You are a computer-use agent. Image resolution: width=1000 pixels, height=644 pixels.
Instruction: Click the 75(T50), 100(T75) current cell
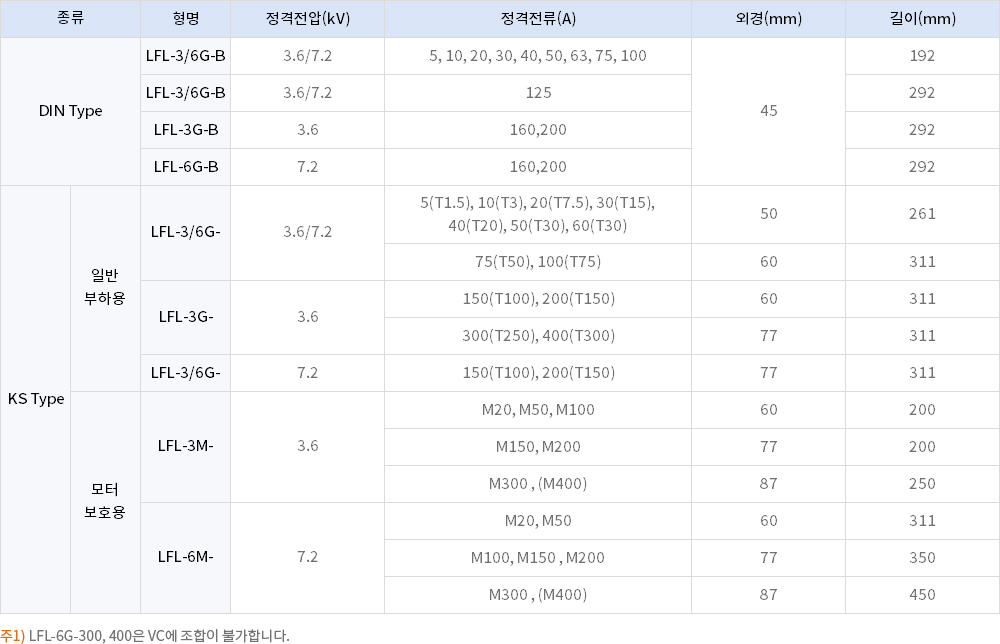click(538, 262)
